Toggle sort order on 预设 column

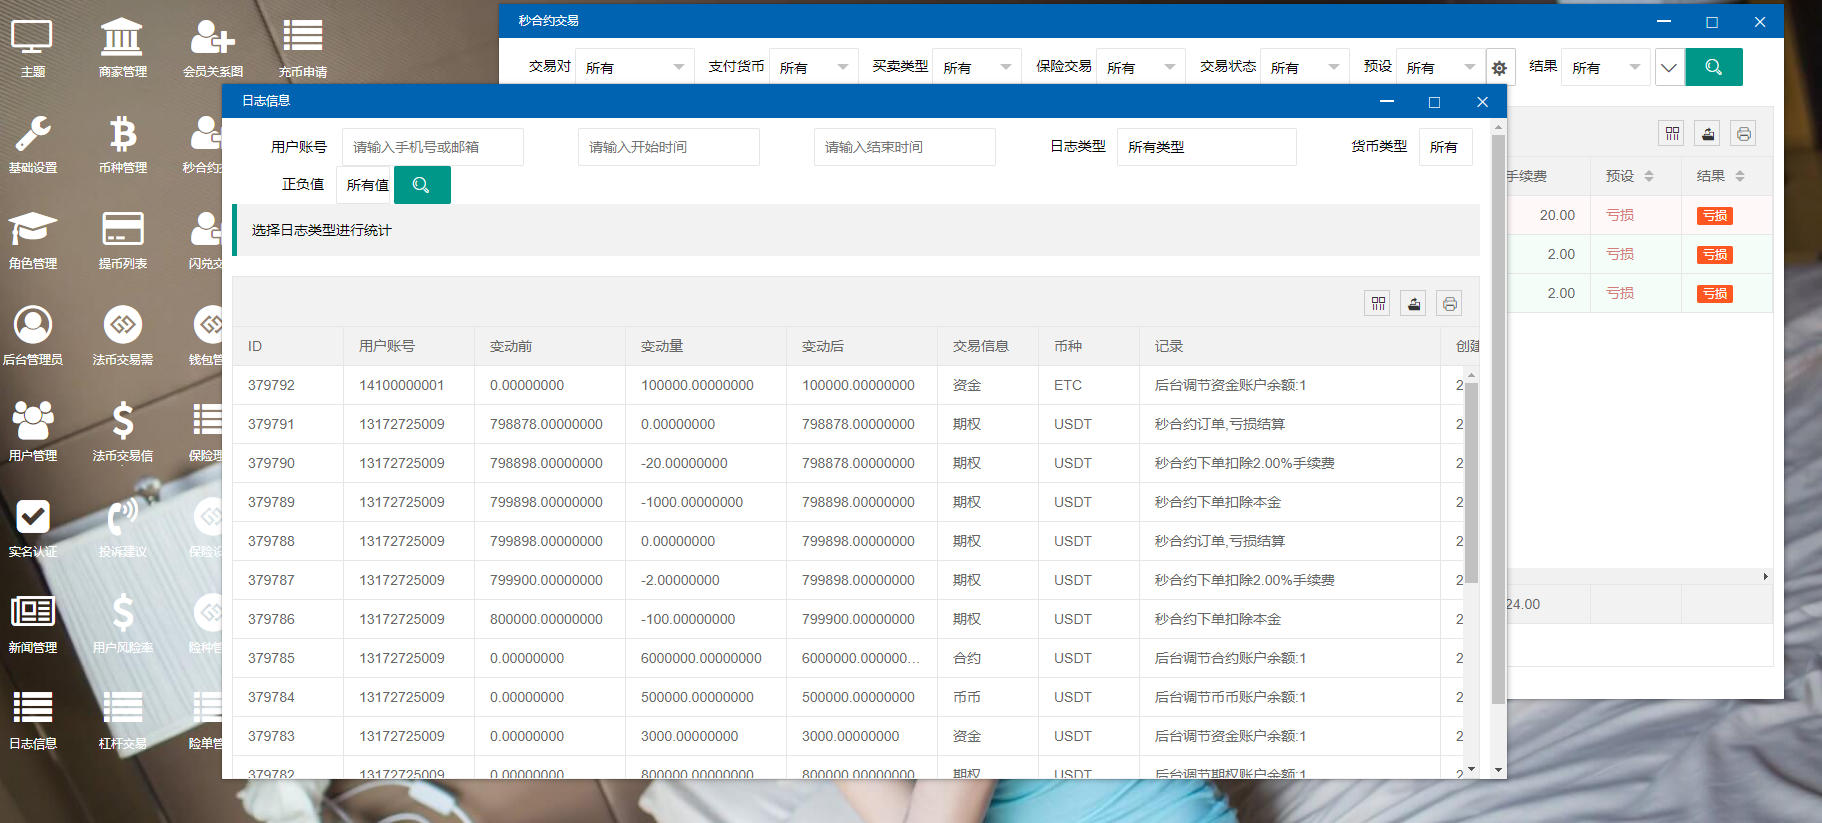point(1649,176)
